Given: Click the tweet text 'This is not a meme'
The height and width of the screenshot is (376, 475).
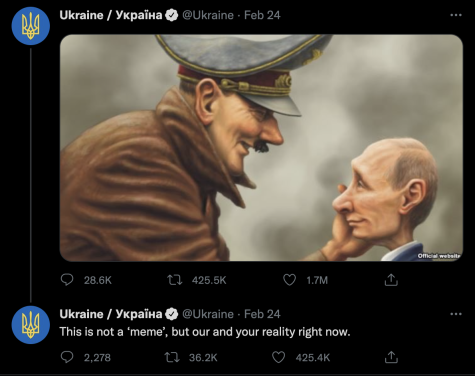Looking at the screenshot, I should click(205, 332).
